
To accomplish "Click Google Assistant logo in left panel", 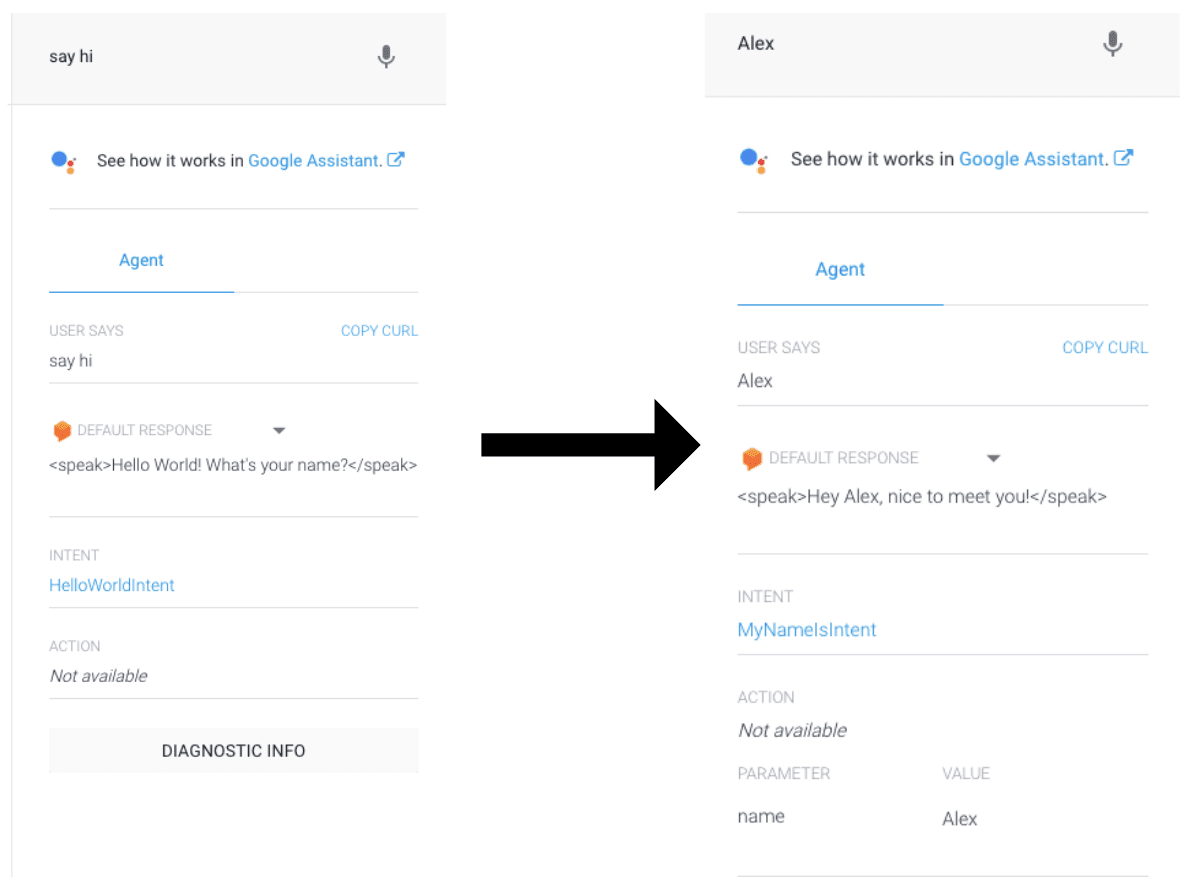I will (x=64, y=162).
